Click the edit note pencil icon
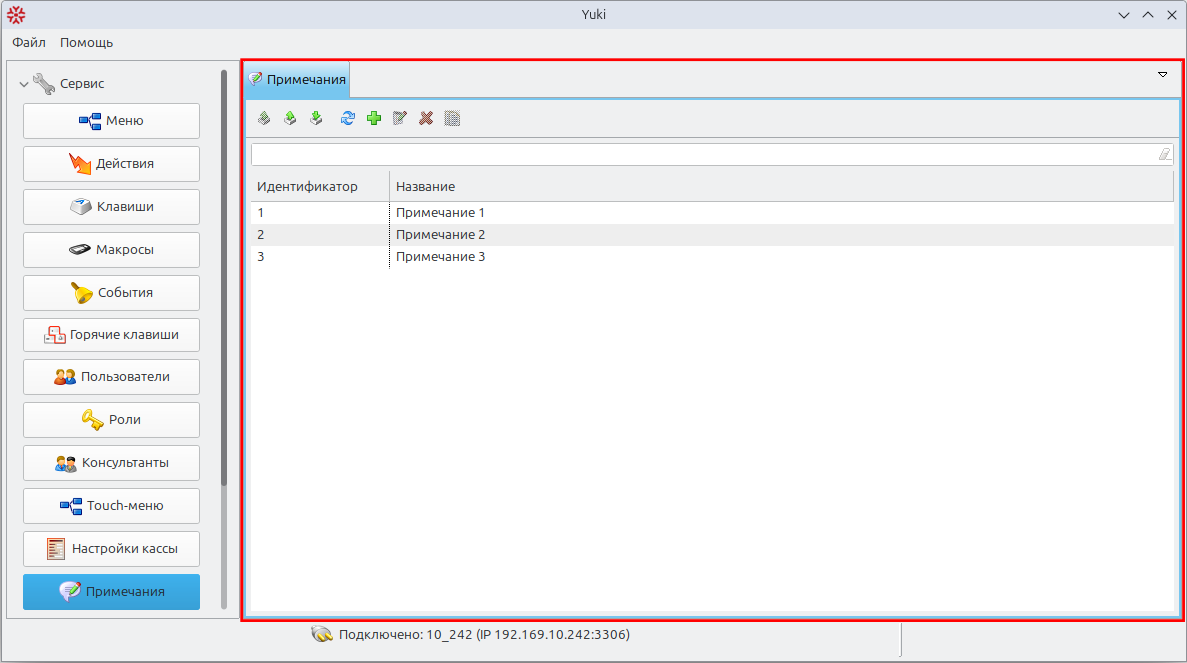The height and width of the screenshot is (663, 1187). [400, 118]
